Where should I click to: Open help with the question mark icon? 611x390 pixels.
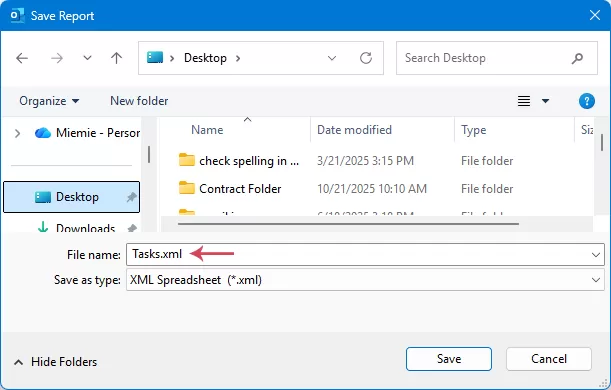click(586, 101)
